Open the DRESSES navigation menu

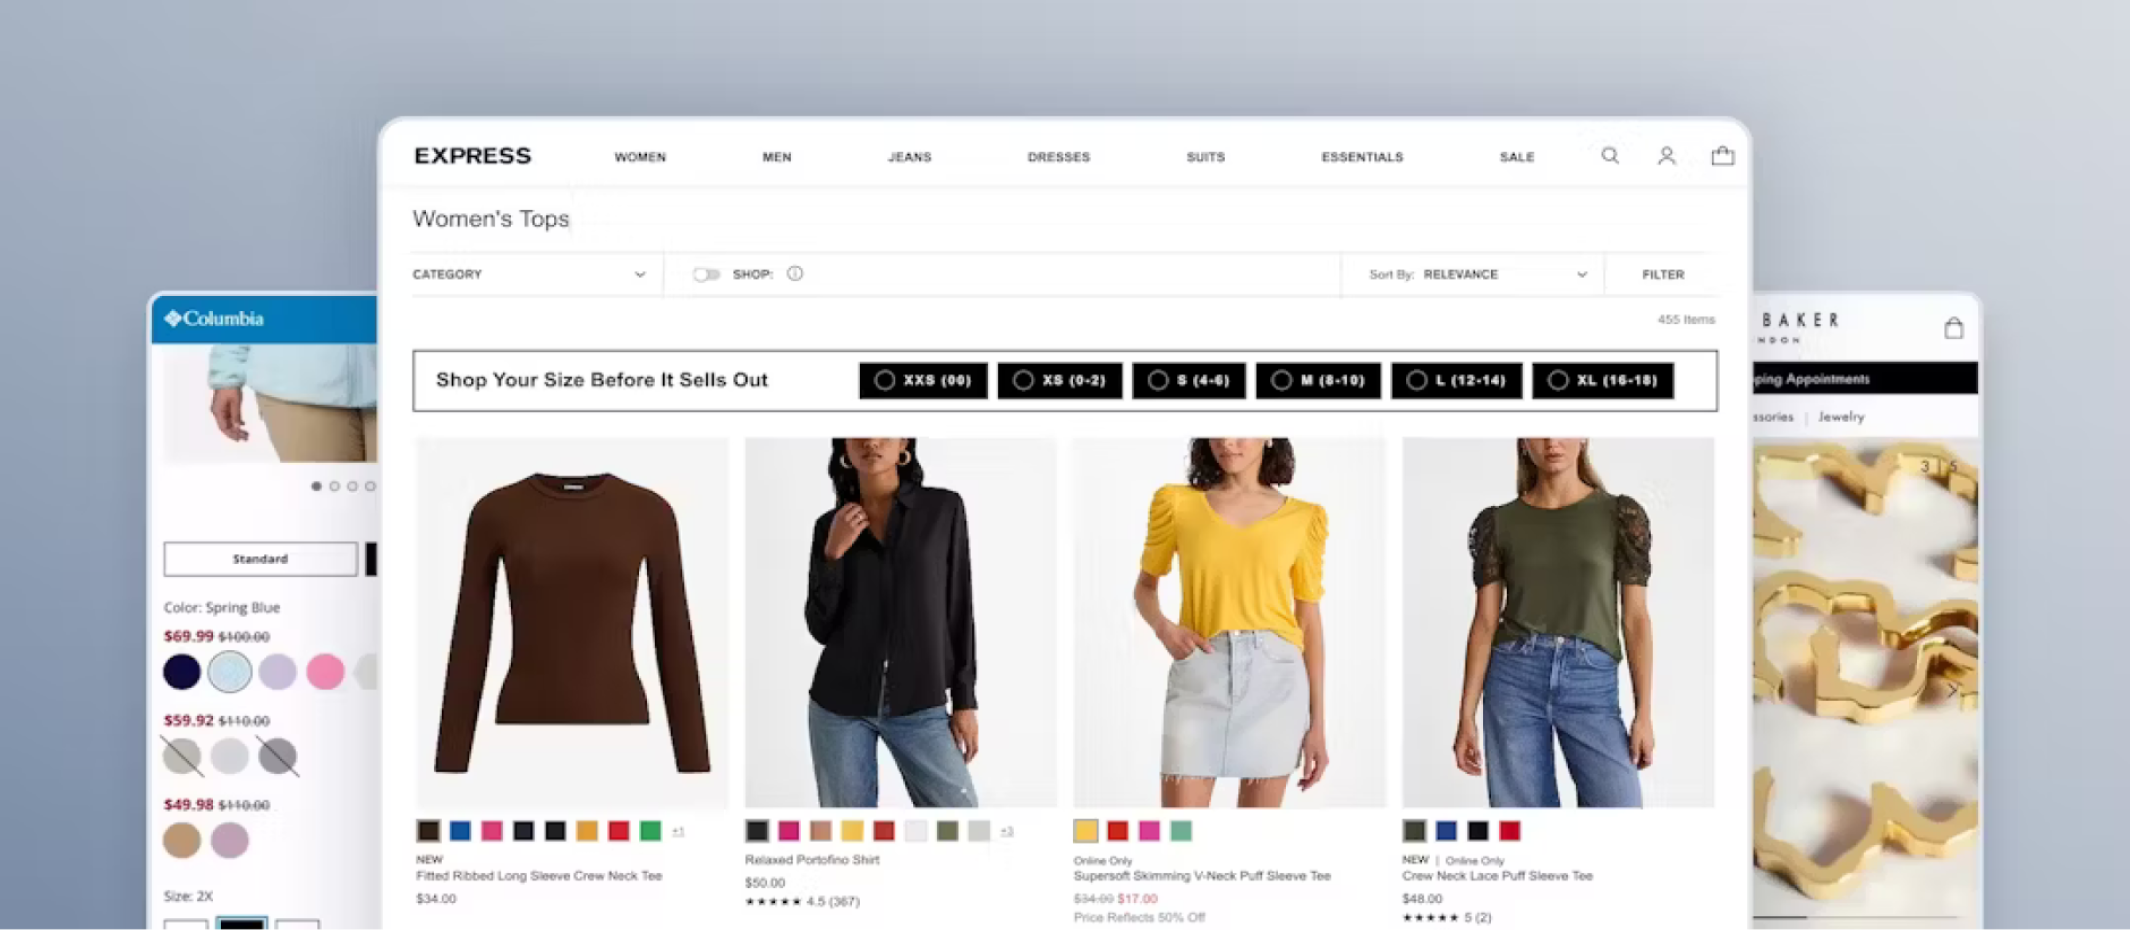tap(1059, 156)
